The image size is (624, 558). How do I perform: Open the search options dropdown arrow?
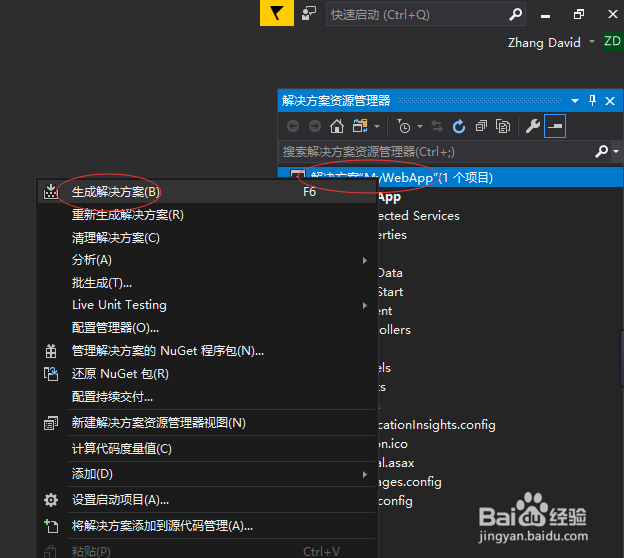616,152
